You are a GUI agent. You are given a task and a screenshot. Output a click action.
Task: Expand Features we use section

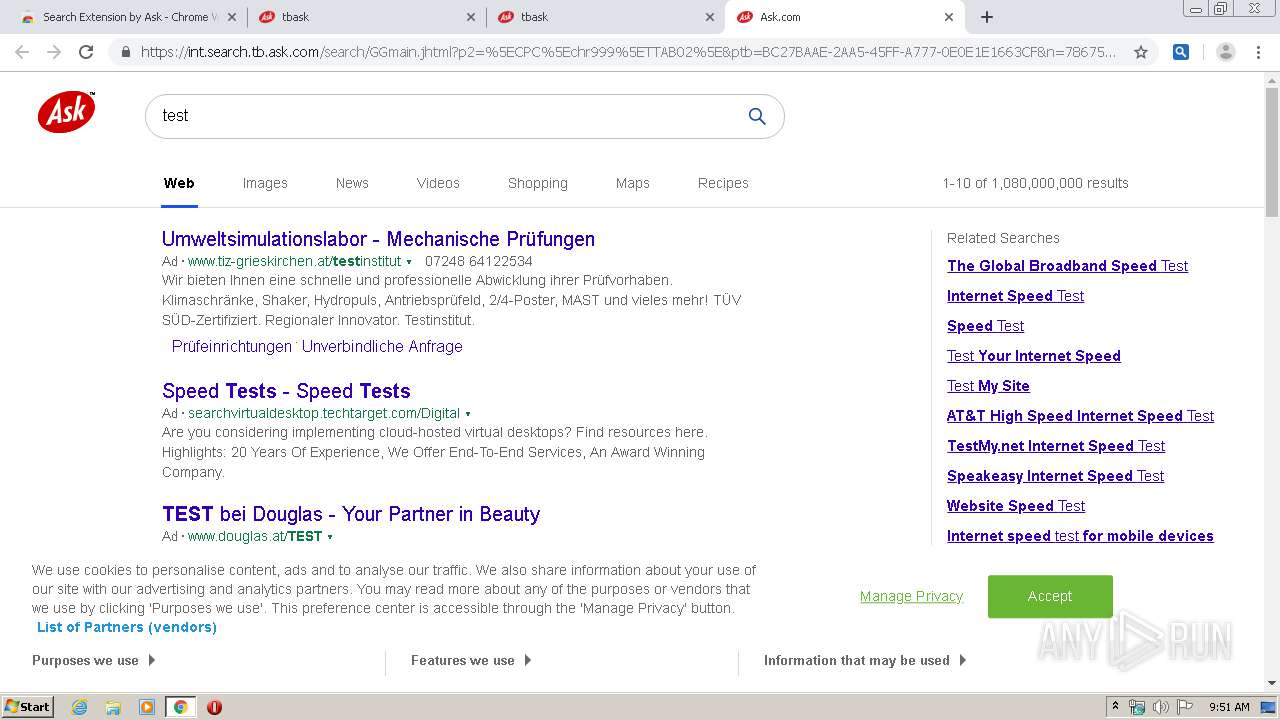point(471,660)
